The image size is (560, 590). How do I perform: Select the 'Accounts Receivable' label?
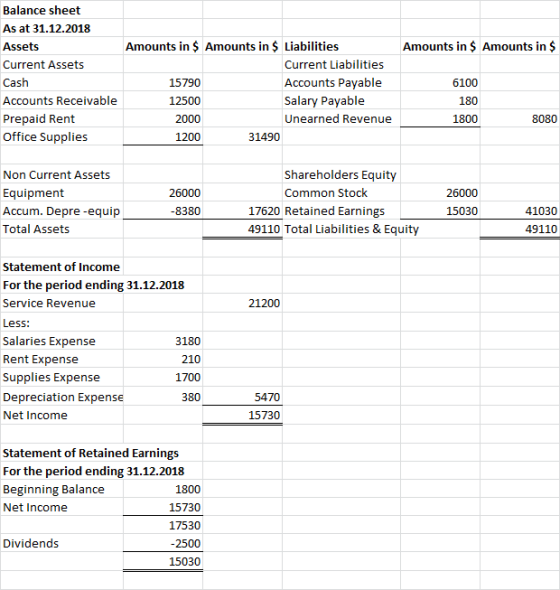coord(60,100)
